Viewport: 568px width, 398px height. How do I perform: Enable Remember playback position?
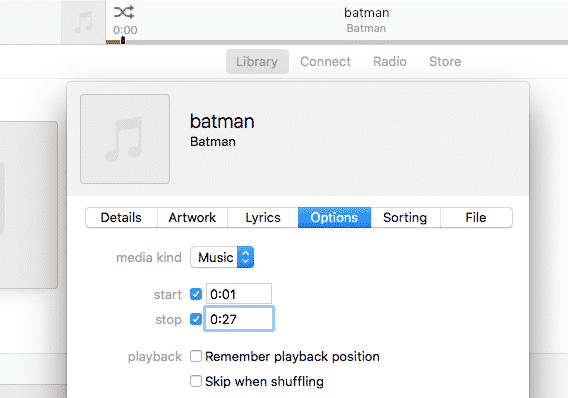(x=196, y=356)
